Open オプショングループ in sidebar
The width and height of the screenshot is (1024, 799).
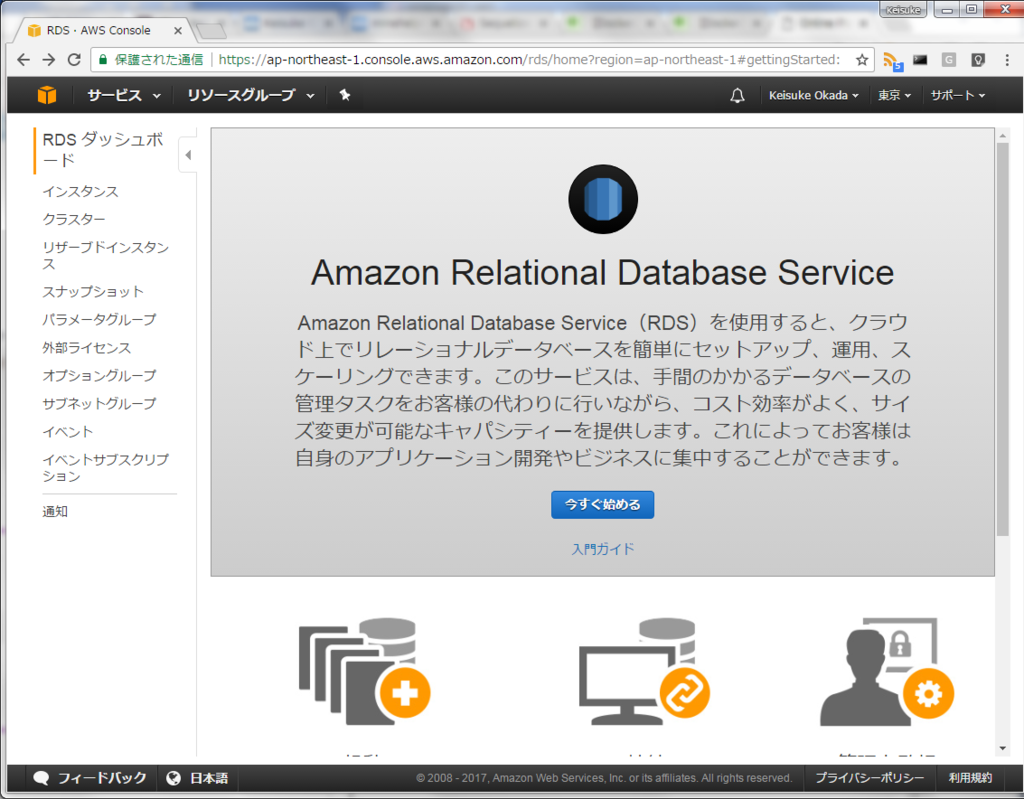(x=99, y=376)
